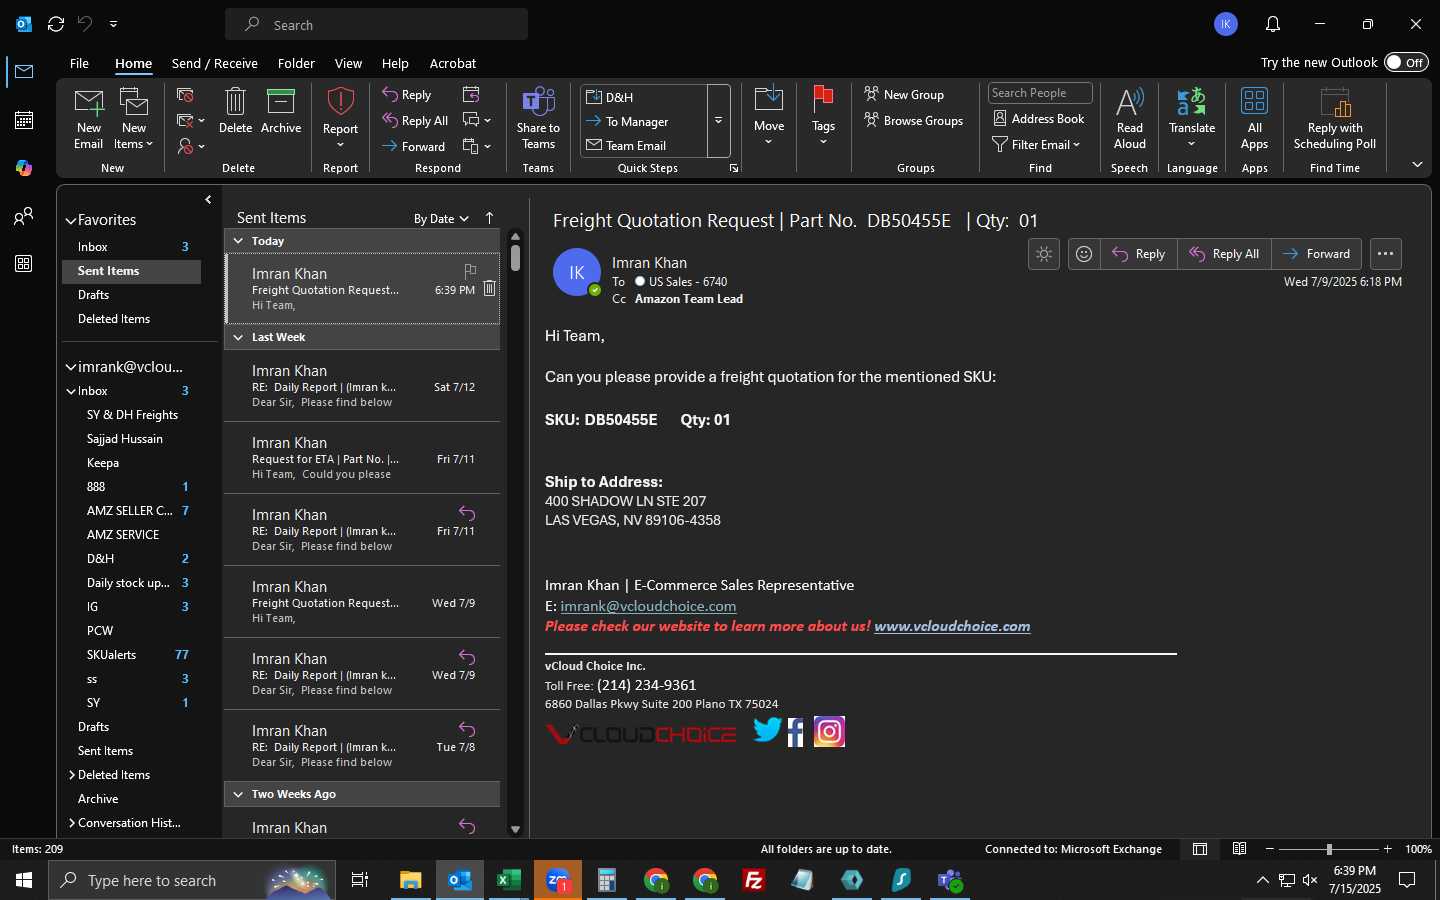Screen dimensions: 1440x900
Task: Click Reply with Scheduling Poll
Action: click(1335, 118)
